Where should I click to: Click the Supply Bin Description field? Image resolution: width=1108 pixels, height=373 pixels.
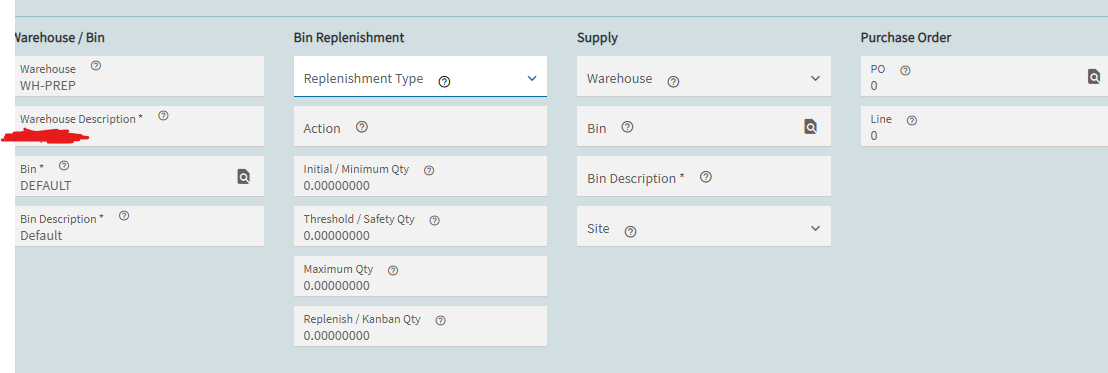pyautogui.click(x=704, y=177)
